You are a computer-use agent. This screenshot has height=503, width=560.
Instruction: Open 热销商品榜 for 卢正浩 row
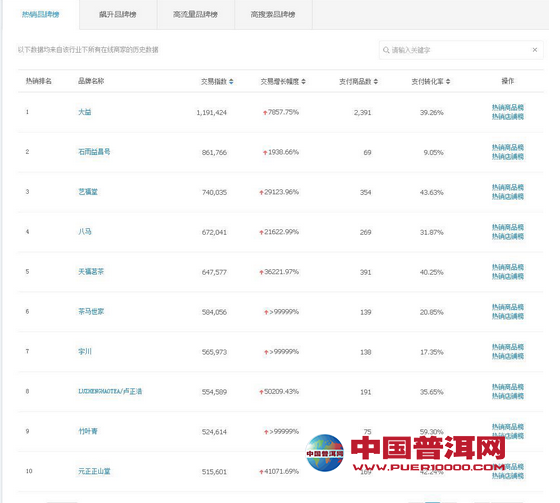click(x=508, y=387)
